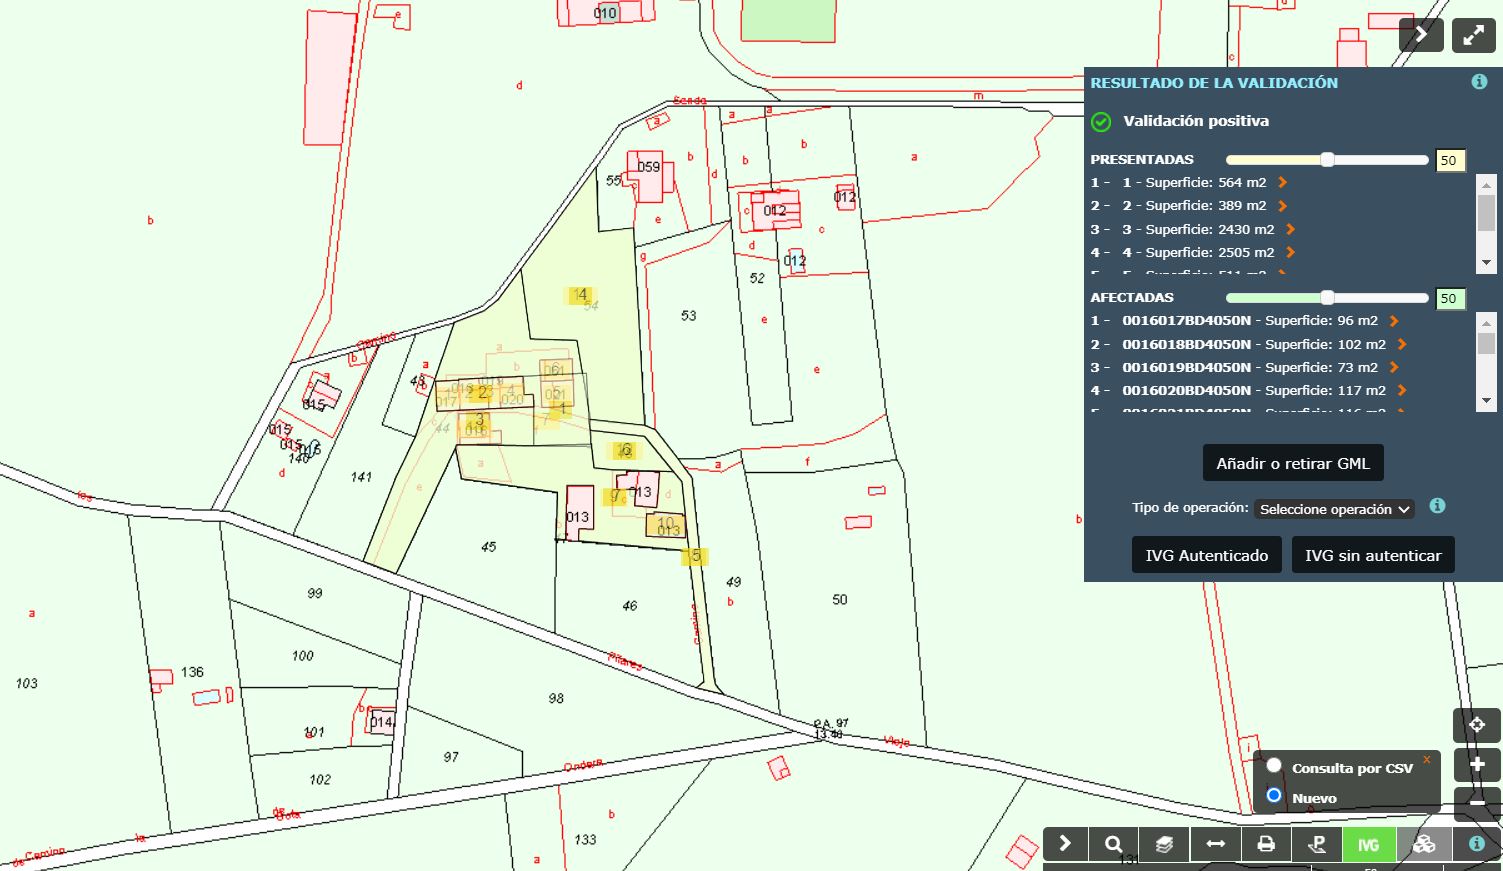Click parcel number 98 on the map
Viewport: 1503px width, 871px height.
[556, 698]
